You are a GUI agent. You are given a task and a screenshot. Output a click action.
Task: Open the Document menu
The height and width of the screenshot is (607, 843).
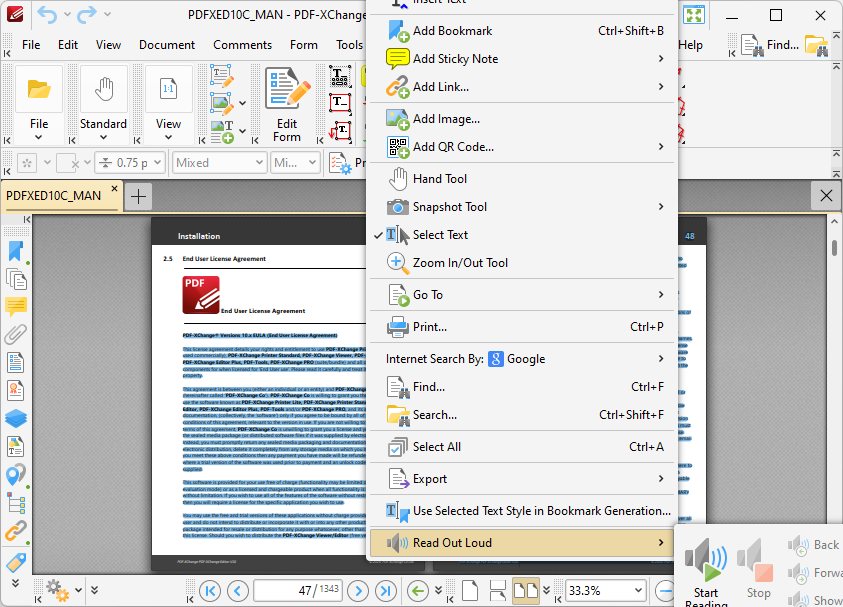click(167, 45)
